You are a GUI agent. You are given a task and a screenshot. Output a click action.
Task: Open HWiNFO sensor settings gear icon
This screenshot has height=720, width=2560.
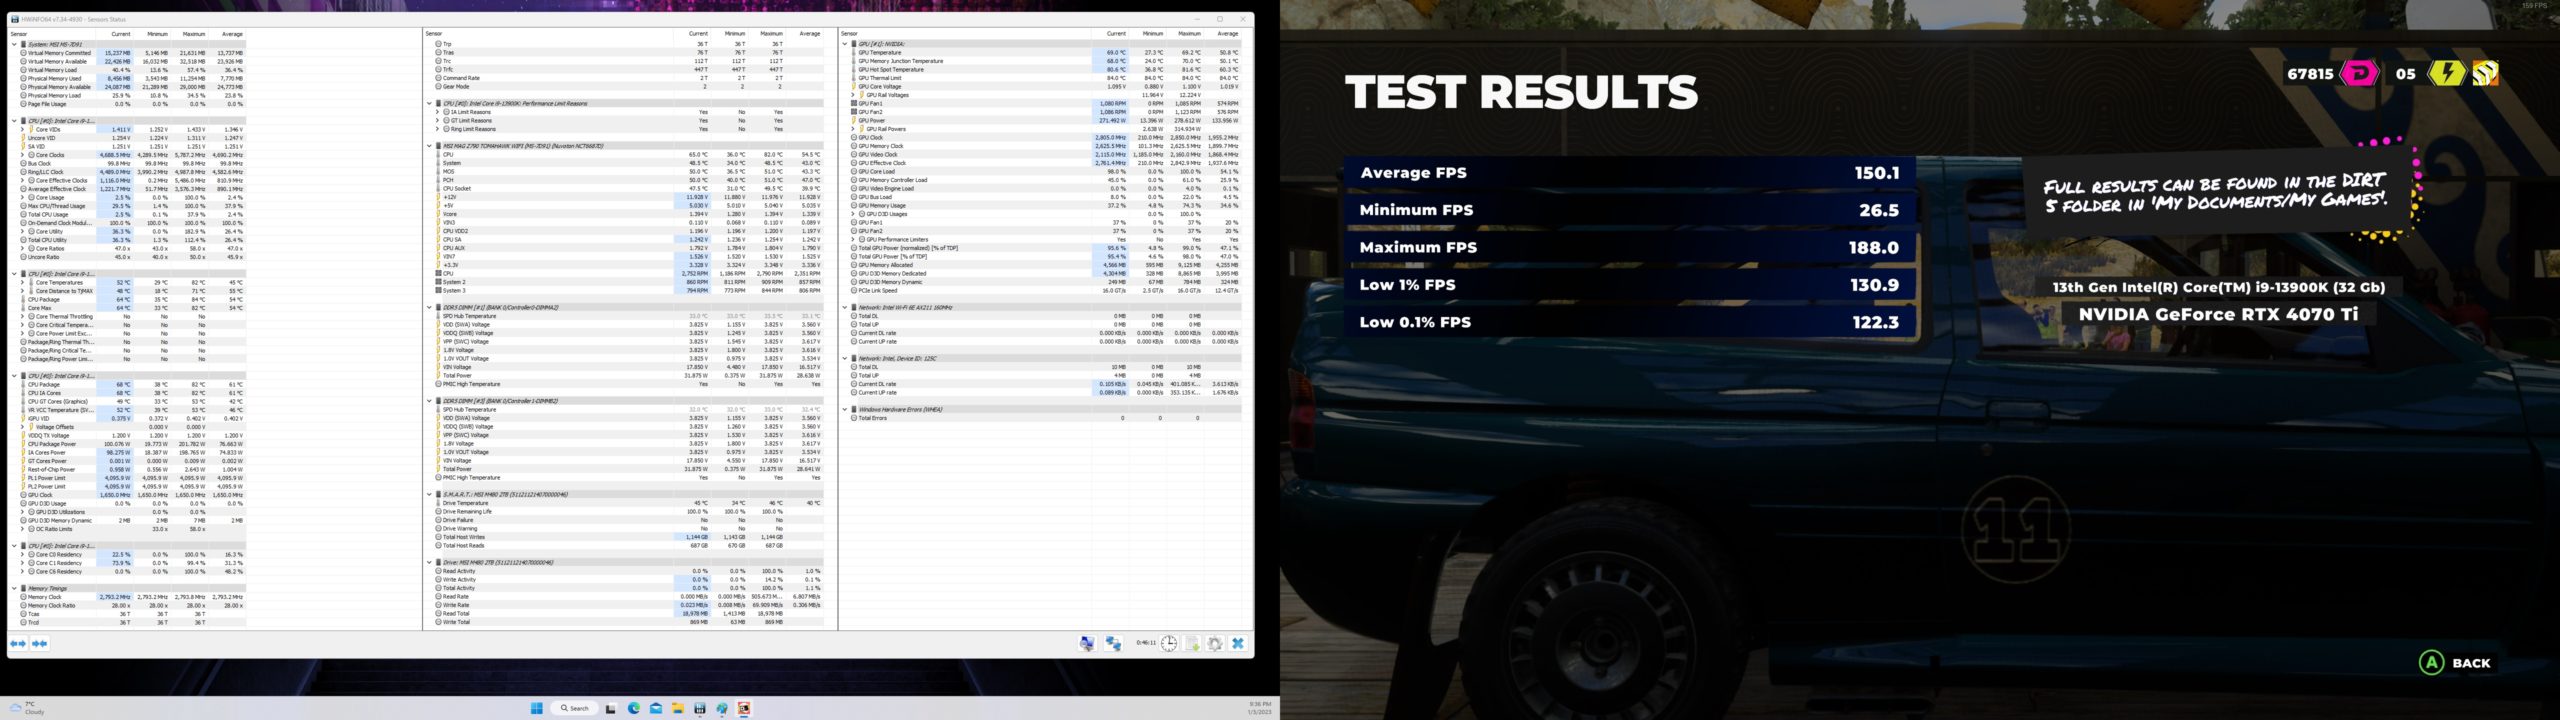(x=1215, y=644)
